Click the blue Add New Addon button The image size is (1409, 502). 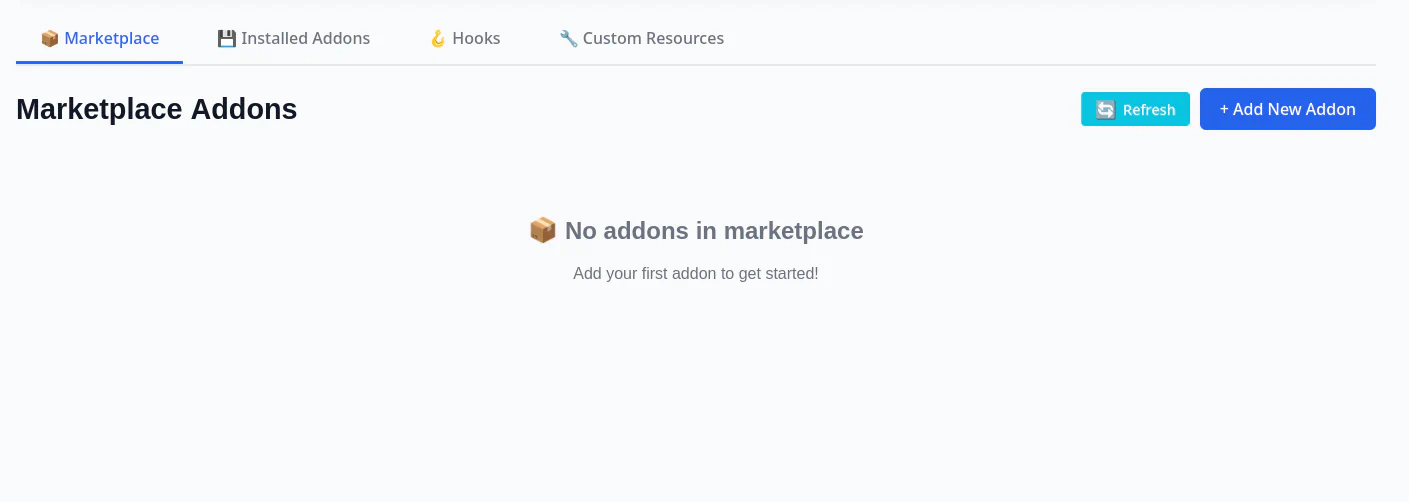[1287, 109]
